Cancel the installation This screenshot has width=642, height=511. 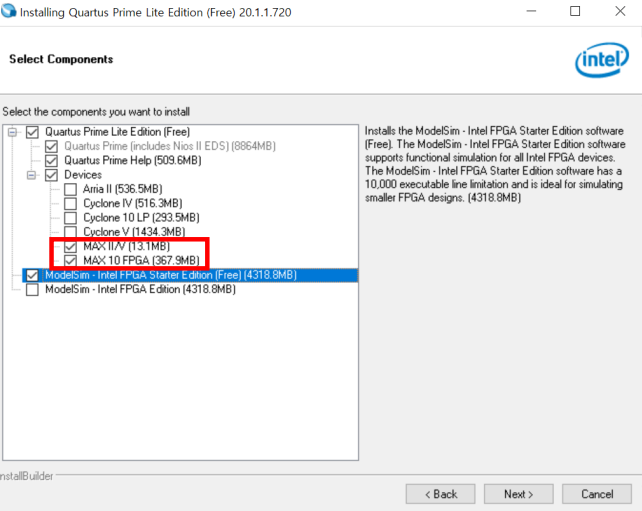click(597, 494)
